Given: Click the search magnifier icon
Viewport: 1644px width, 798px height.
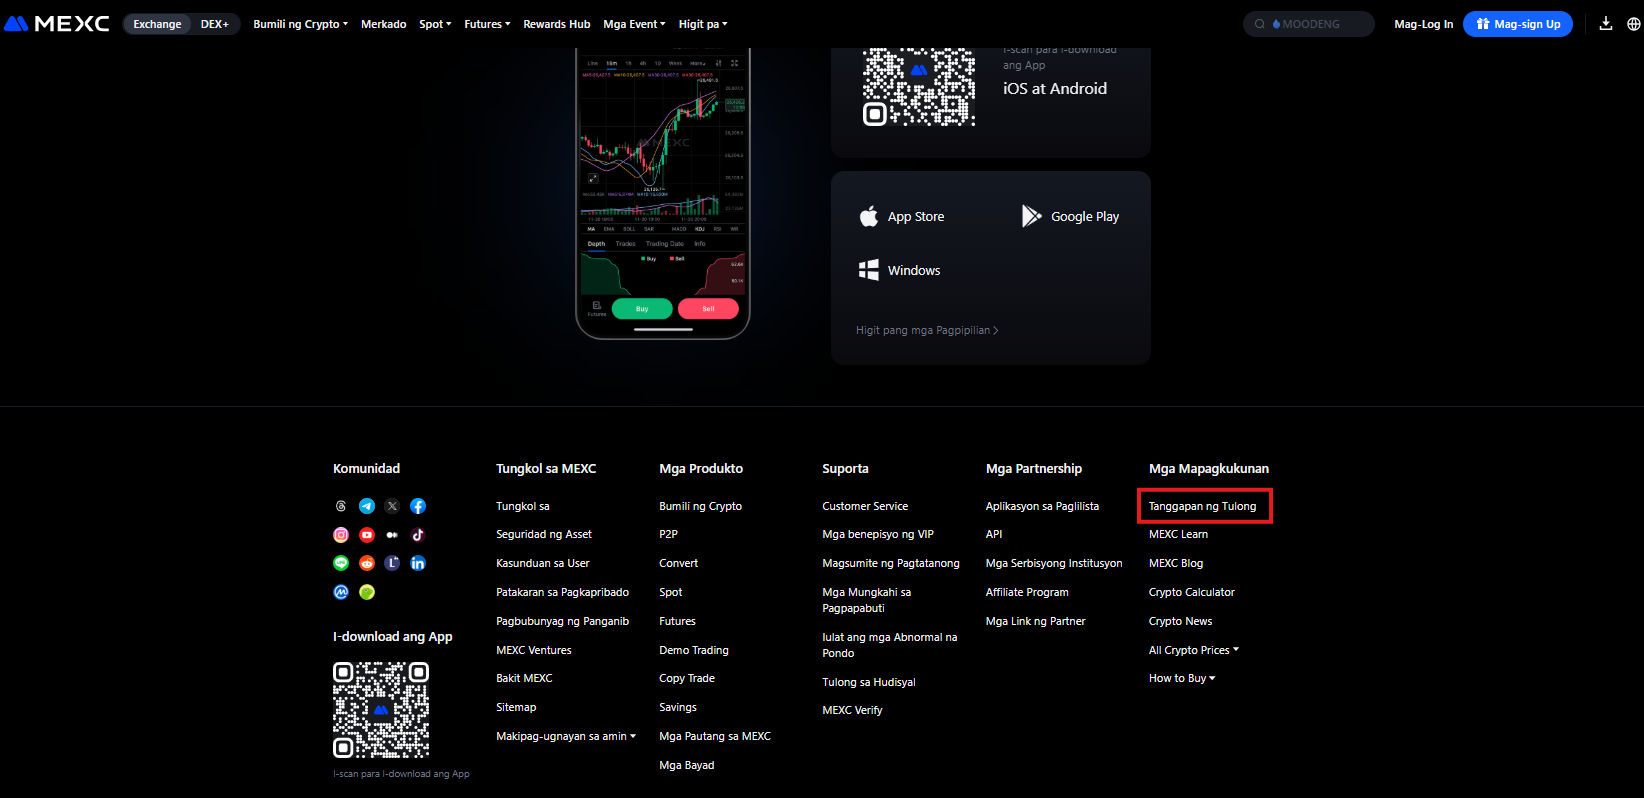Looking at the screenshot, I should [1260, 24].
